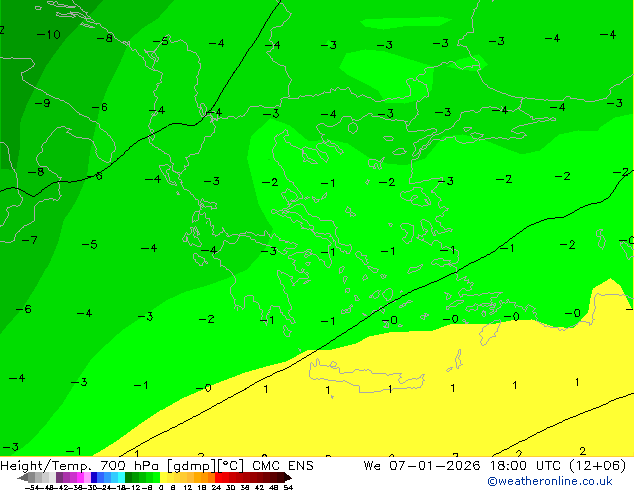Click the '(12+06)' forecast offset text
The image size is (634, 490).
(598, 466)
